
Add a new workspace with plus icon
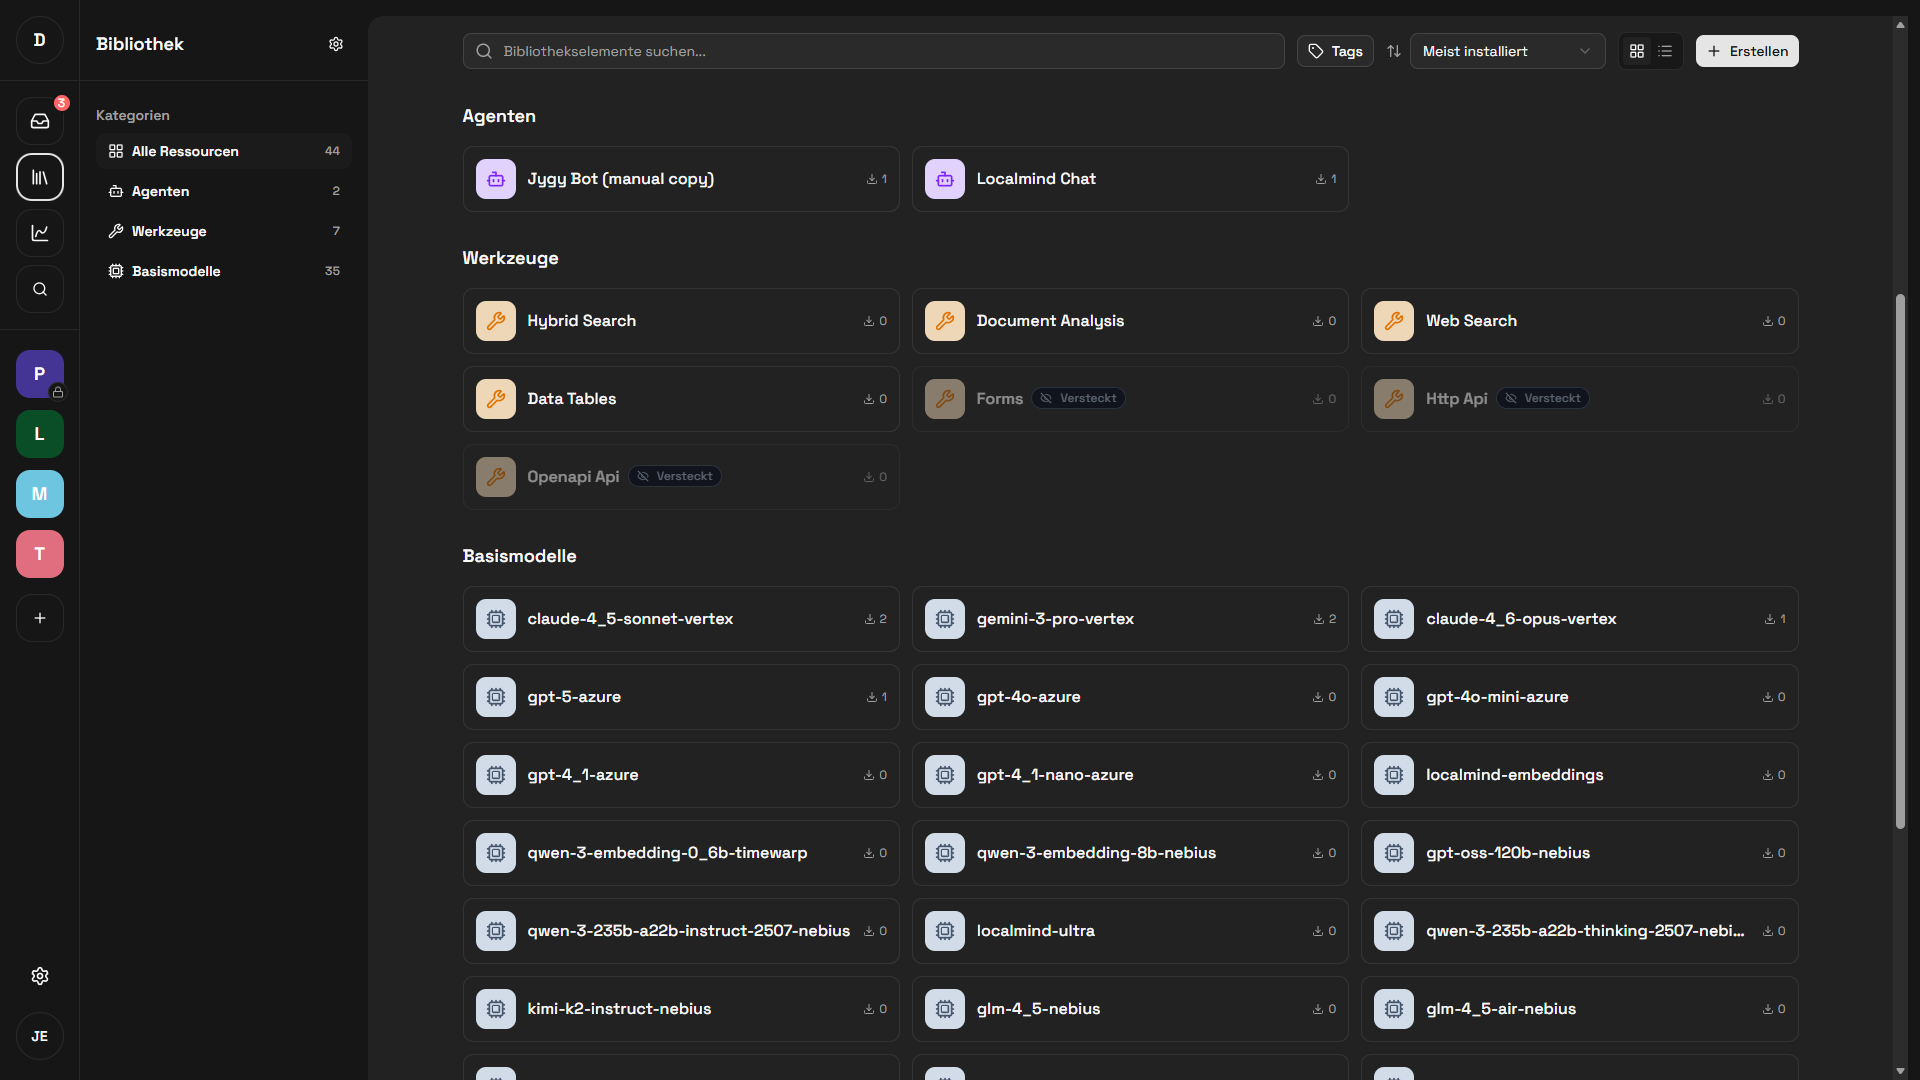tap(40, 618)
